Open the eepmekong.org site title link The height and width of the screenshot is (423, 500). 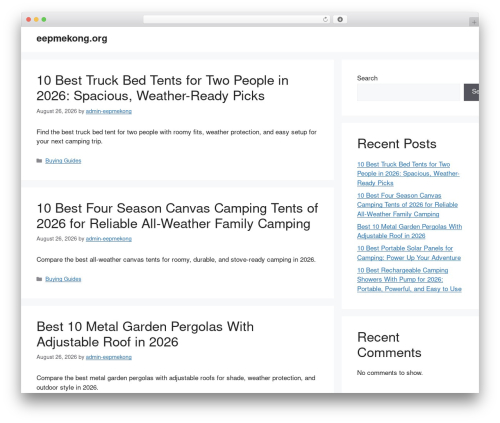(x=72, y=38)
